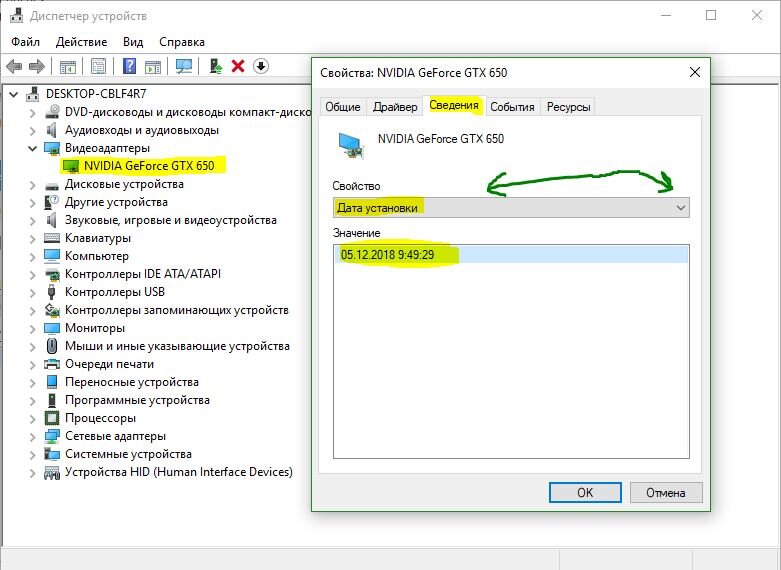Maximize the Device Manager window
Viewport: 781px width, 570px height.
click(711, 15)
